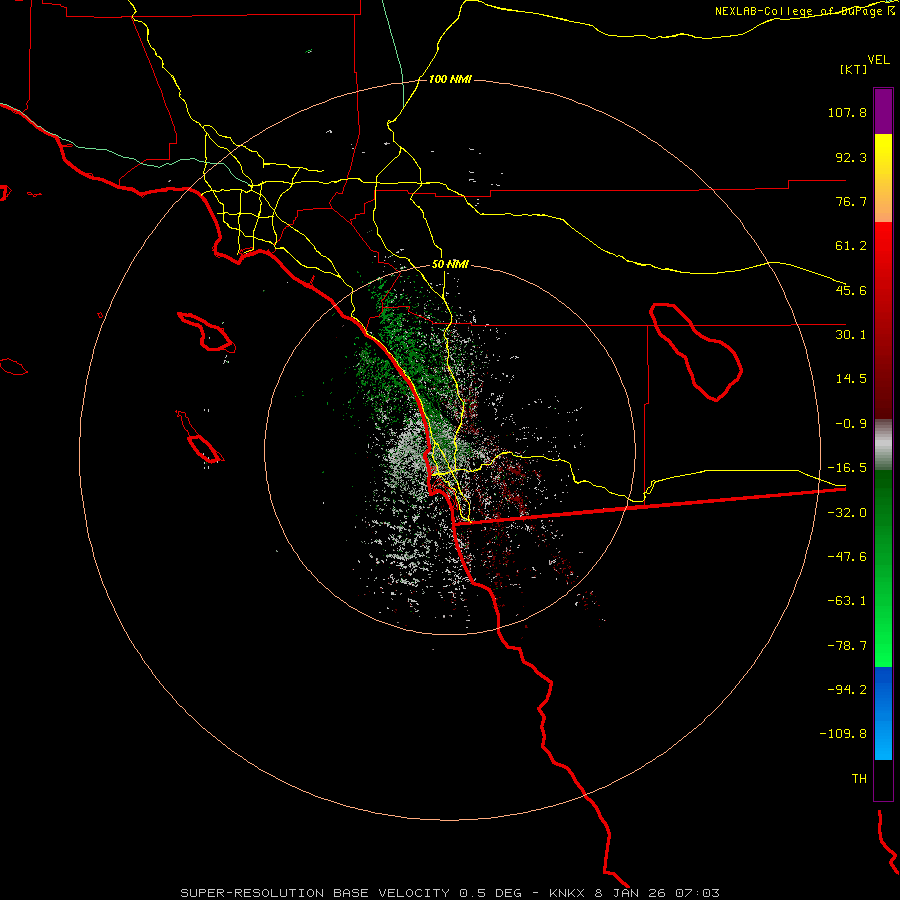
Task: Click the 100 NMI range ring label
Action: pyautogui.click(x=450, y=79)
